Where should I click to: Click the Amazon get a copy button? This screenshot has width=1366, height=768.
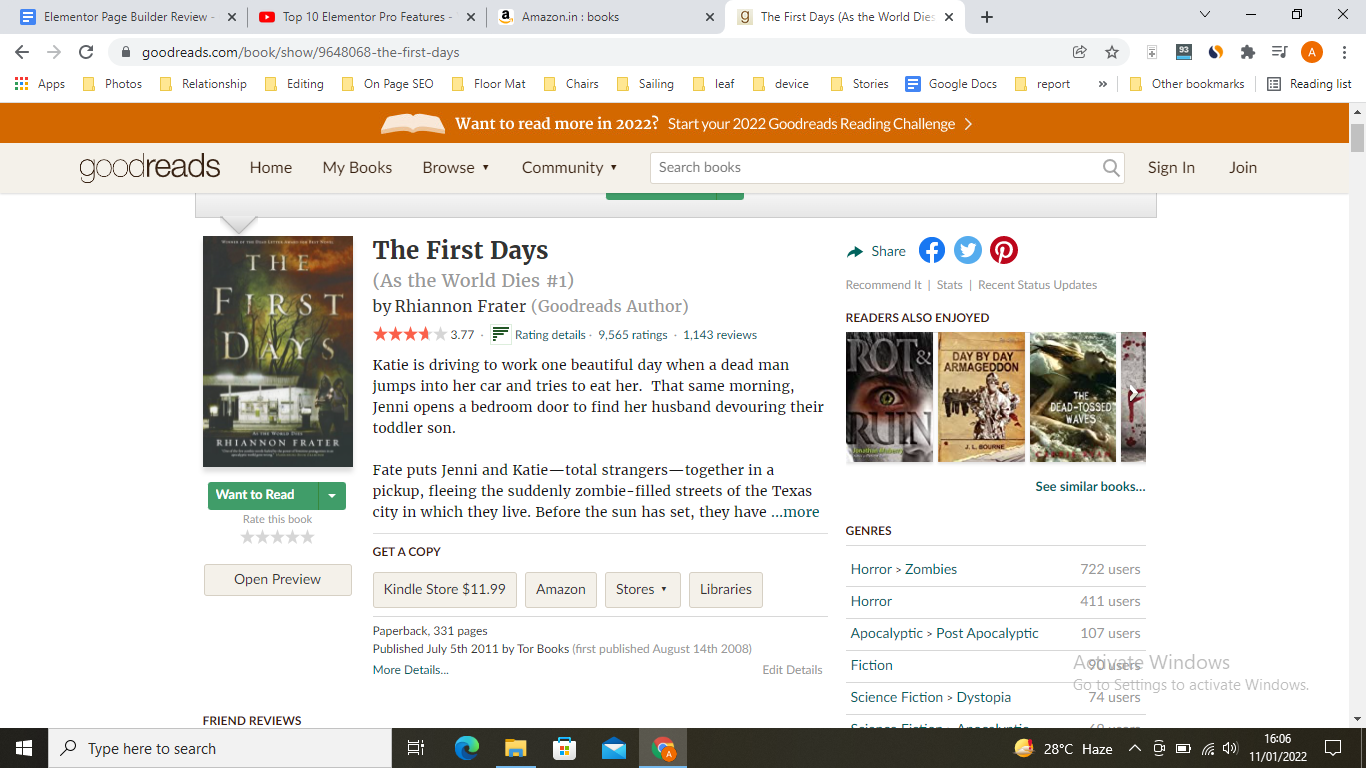561,590
